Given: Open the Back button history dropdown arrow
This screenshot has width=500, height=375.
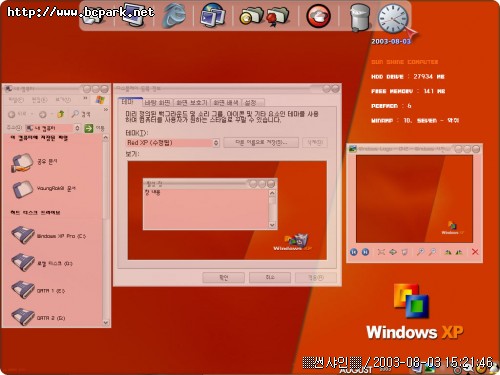Looking at the screenshot, I should click(32, 114).
